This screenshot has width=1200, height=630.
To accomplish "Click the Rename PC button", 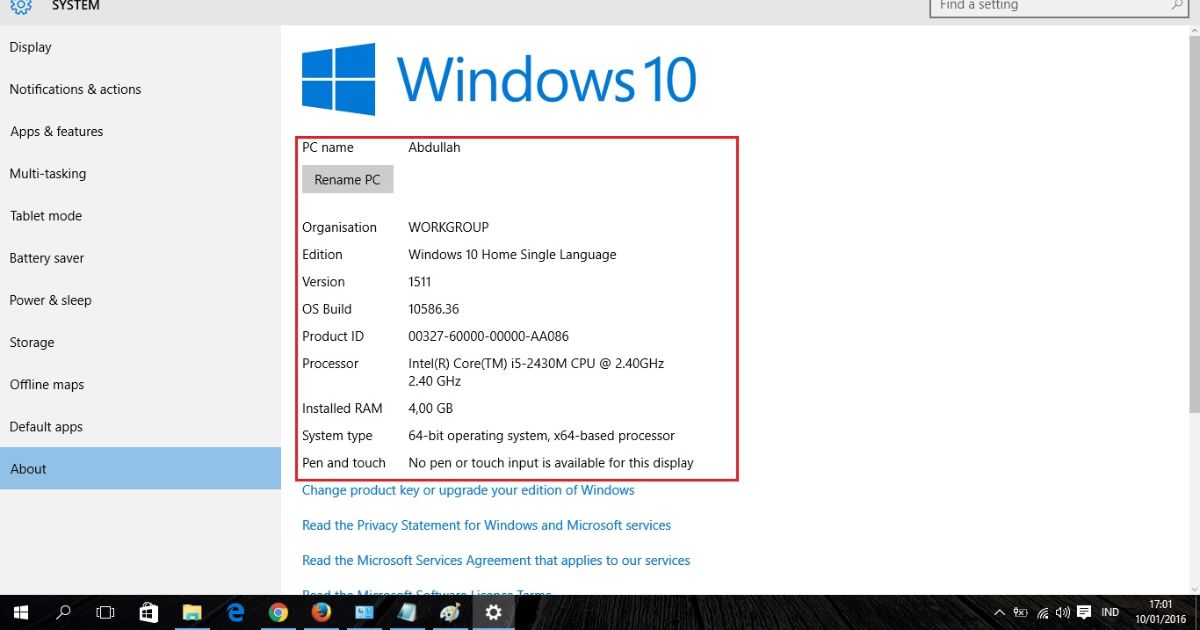I will 347,179.
